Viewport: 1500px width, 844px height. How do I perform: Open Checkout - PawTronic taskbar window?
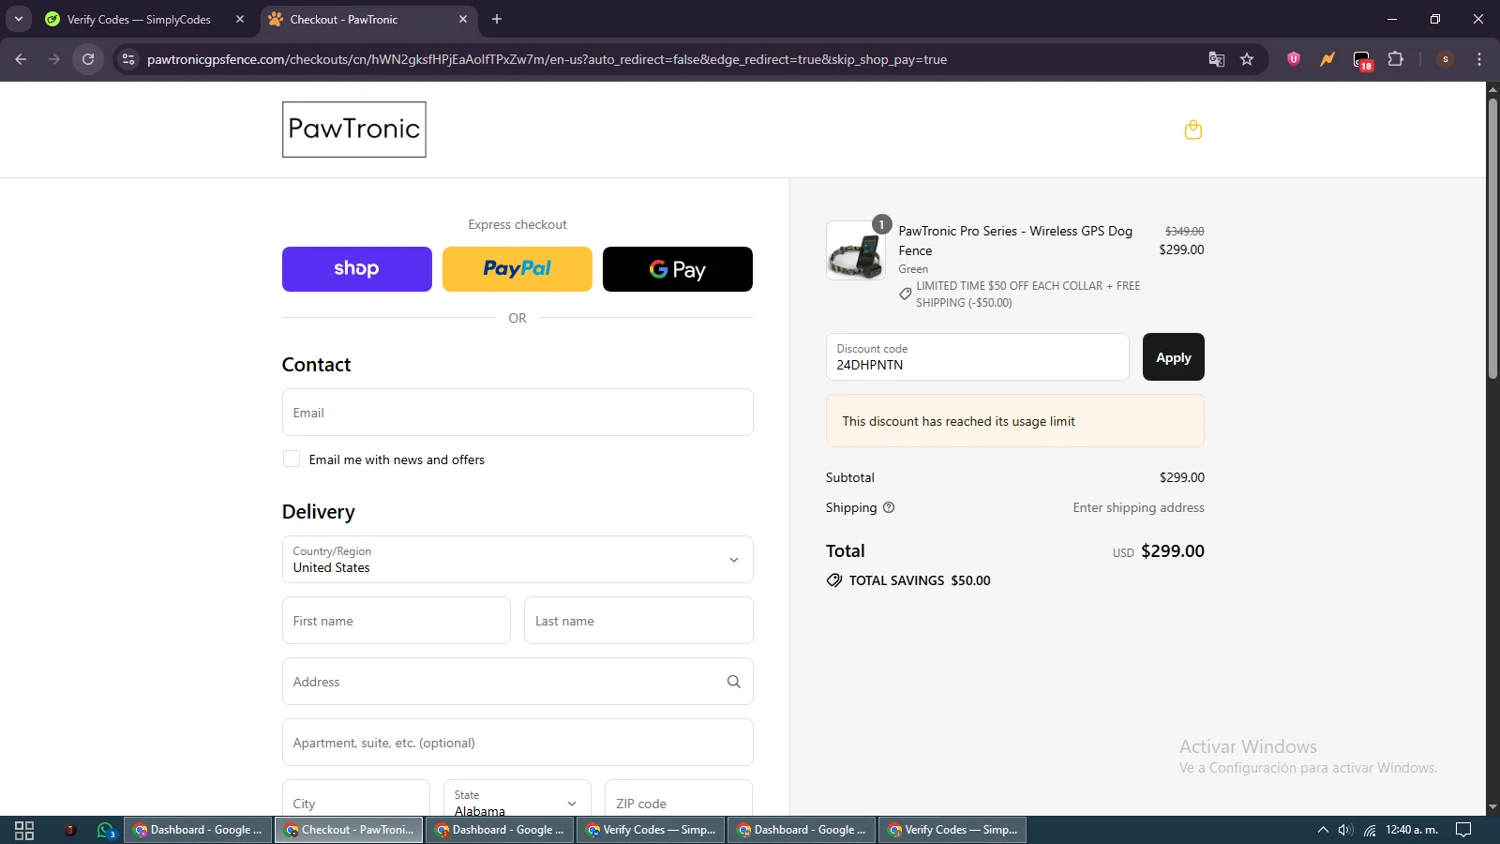coord(349,830)
